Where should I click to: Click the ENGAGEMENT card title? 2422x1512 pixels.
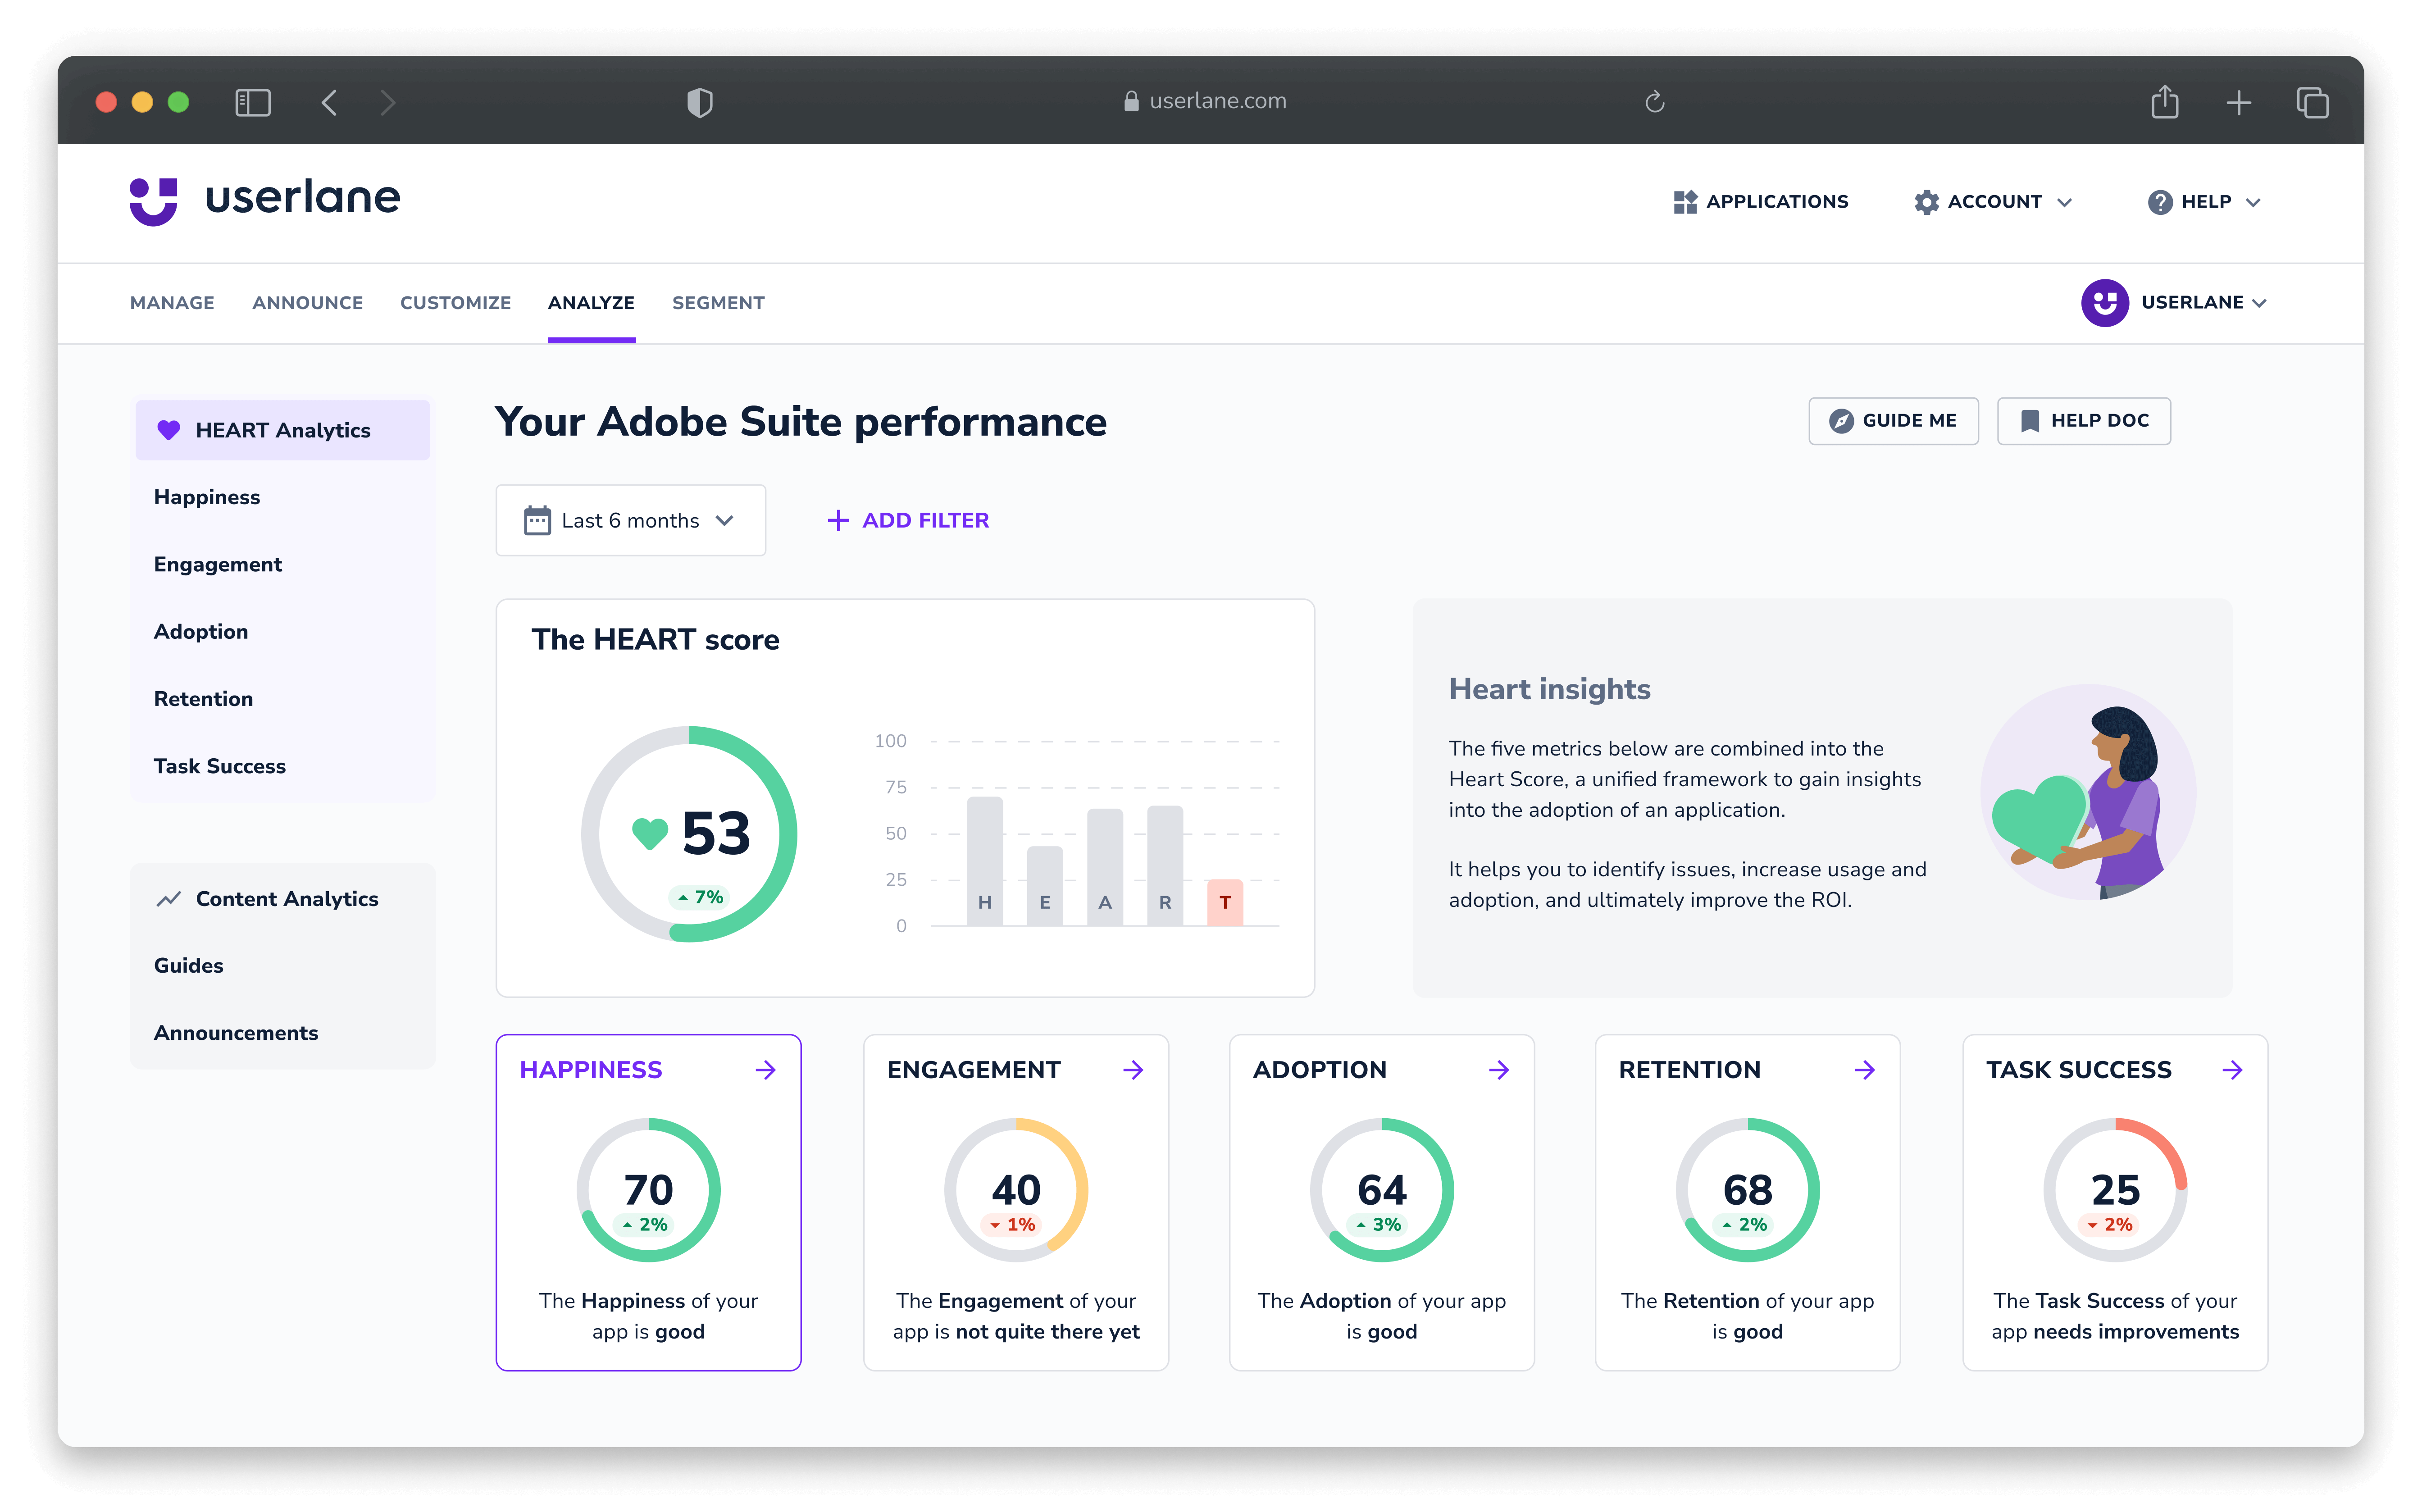click(974, 1070)
